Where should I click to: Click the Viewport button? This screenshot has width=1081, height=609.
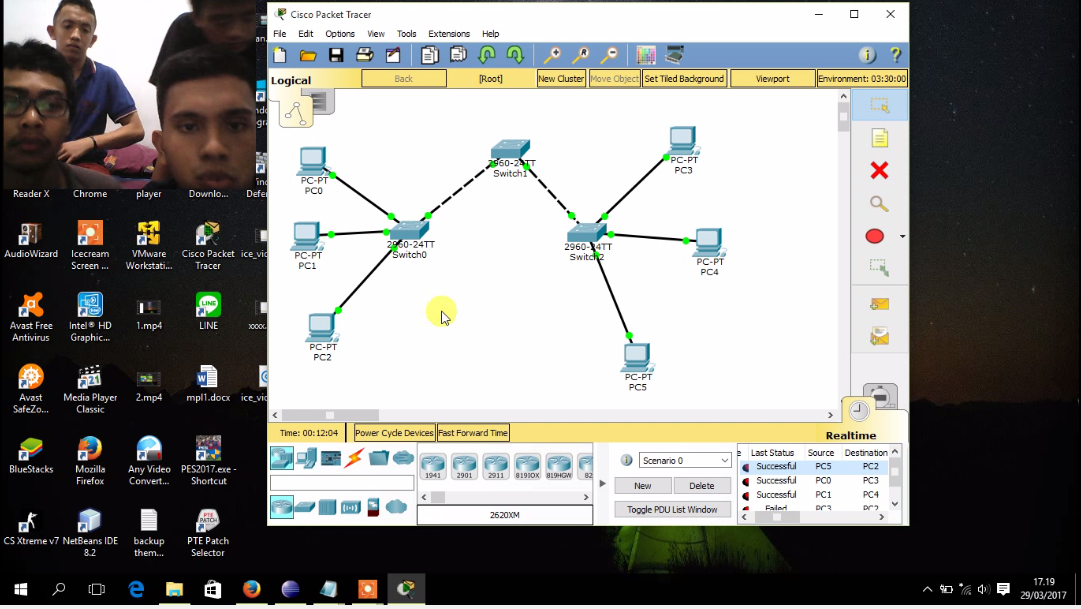click(x=772, y=79)
